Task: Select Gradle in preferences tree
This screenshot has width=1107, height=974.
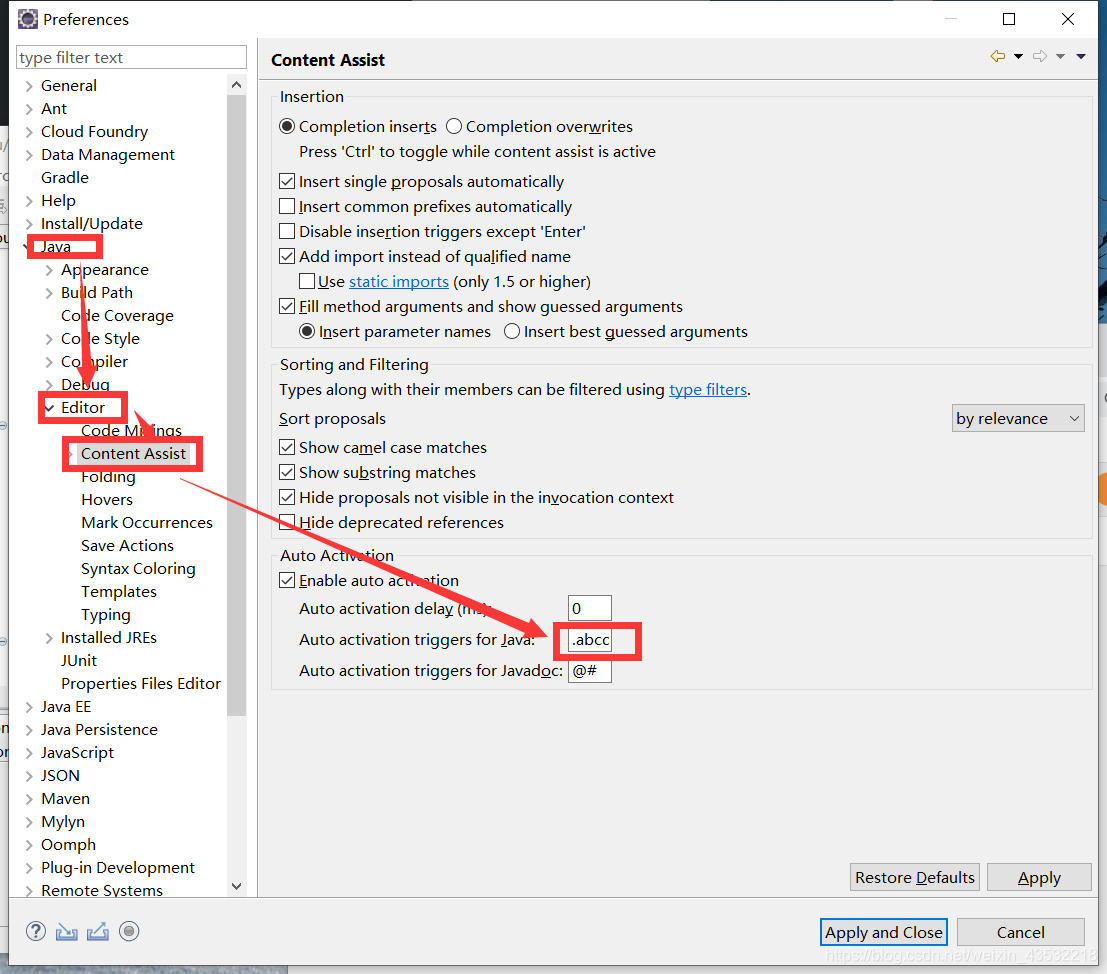Action: click(64, 177)
